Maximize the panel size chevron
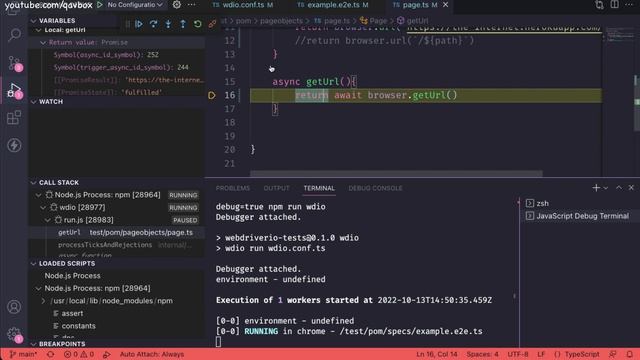 (x=619, y=188)
